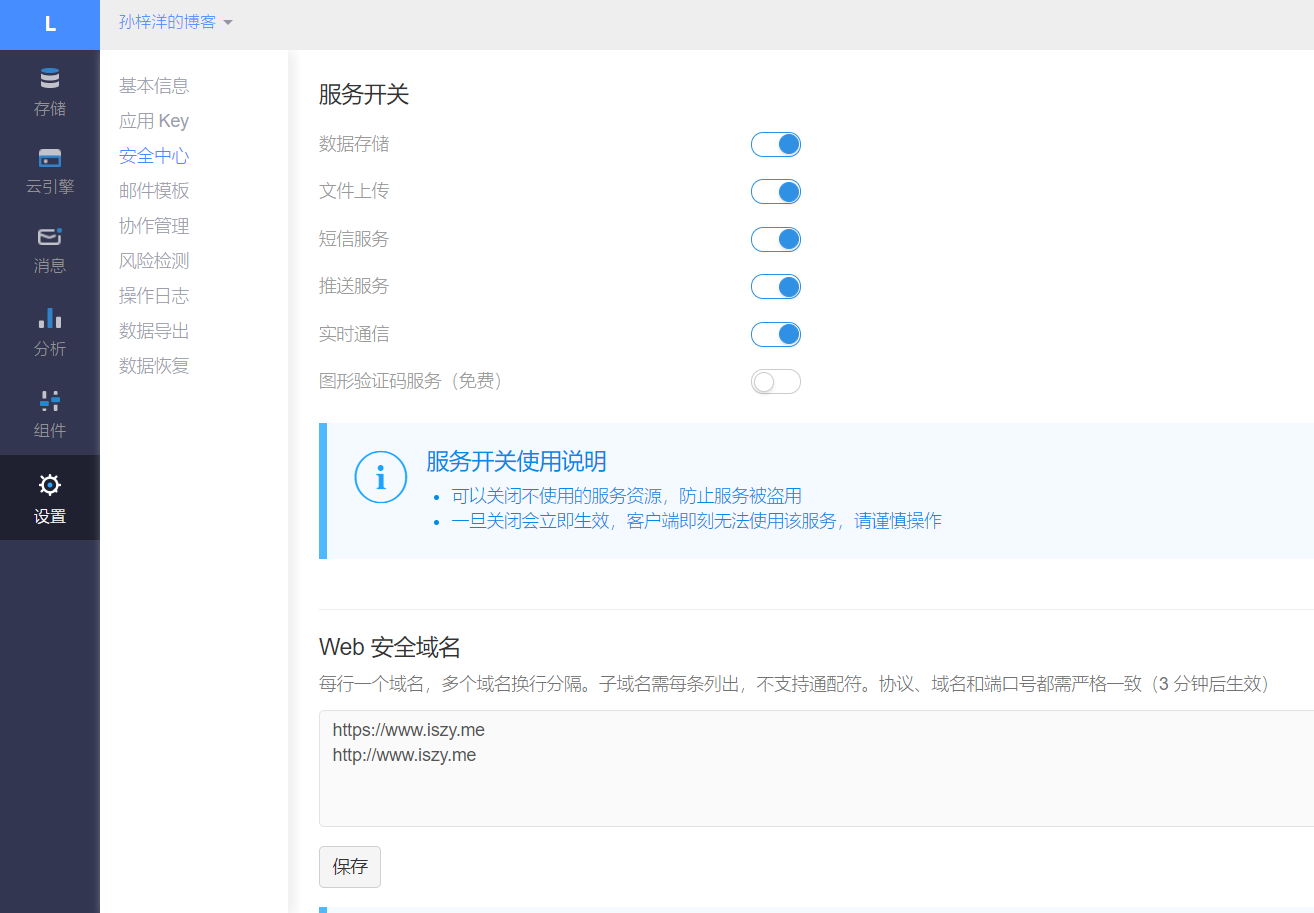Open the 消息 messaging icon
The width and height of the screenshot is (1314, 913).
[49, 237]
